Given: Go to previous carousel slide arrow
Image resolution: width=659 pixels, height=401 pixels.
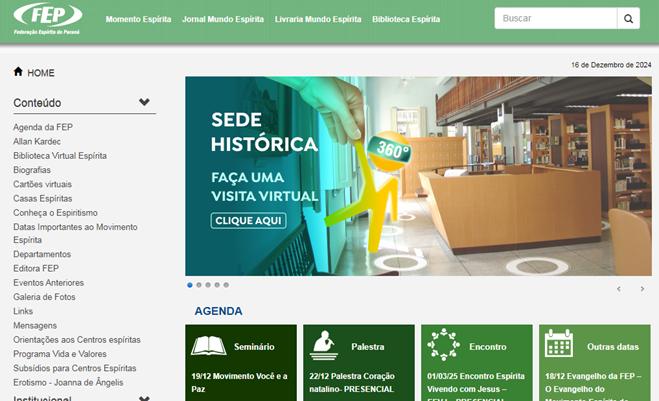Looking at the screenshot, I should point(618,289).
